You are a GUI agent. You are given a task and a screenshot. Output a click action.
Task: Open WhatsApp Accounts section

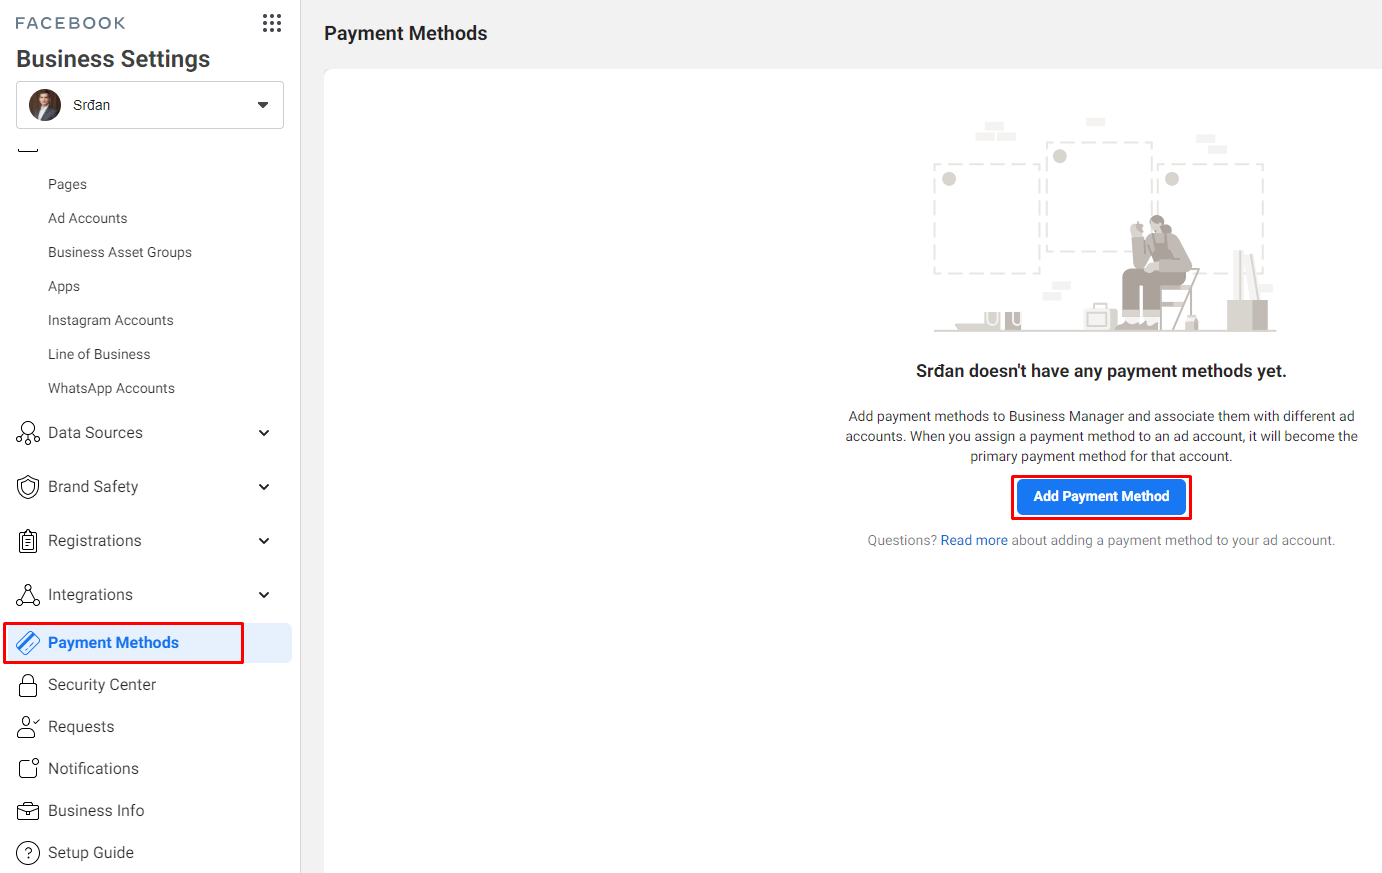[111, 388]
